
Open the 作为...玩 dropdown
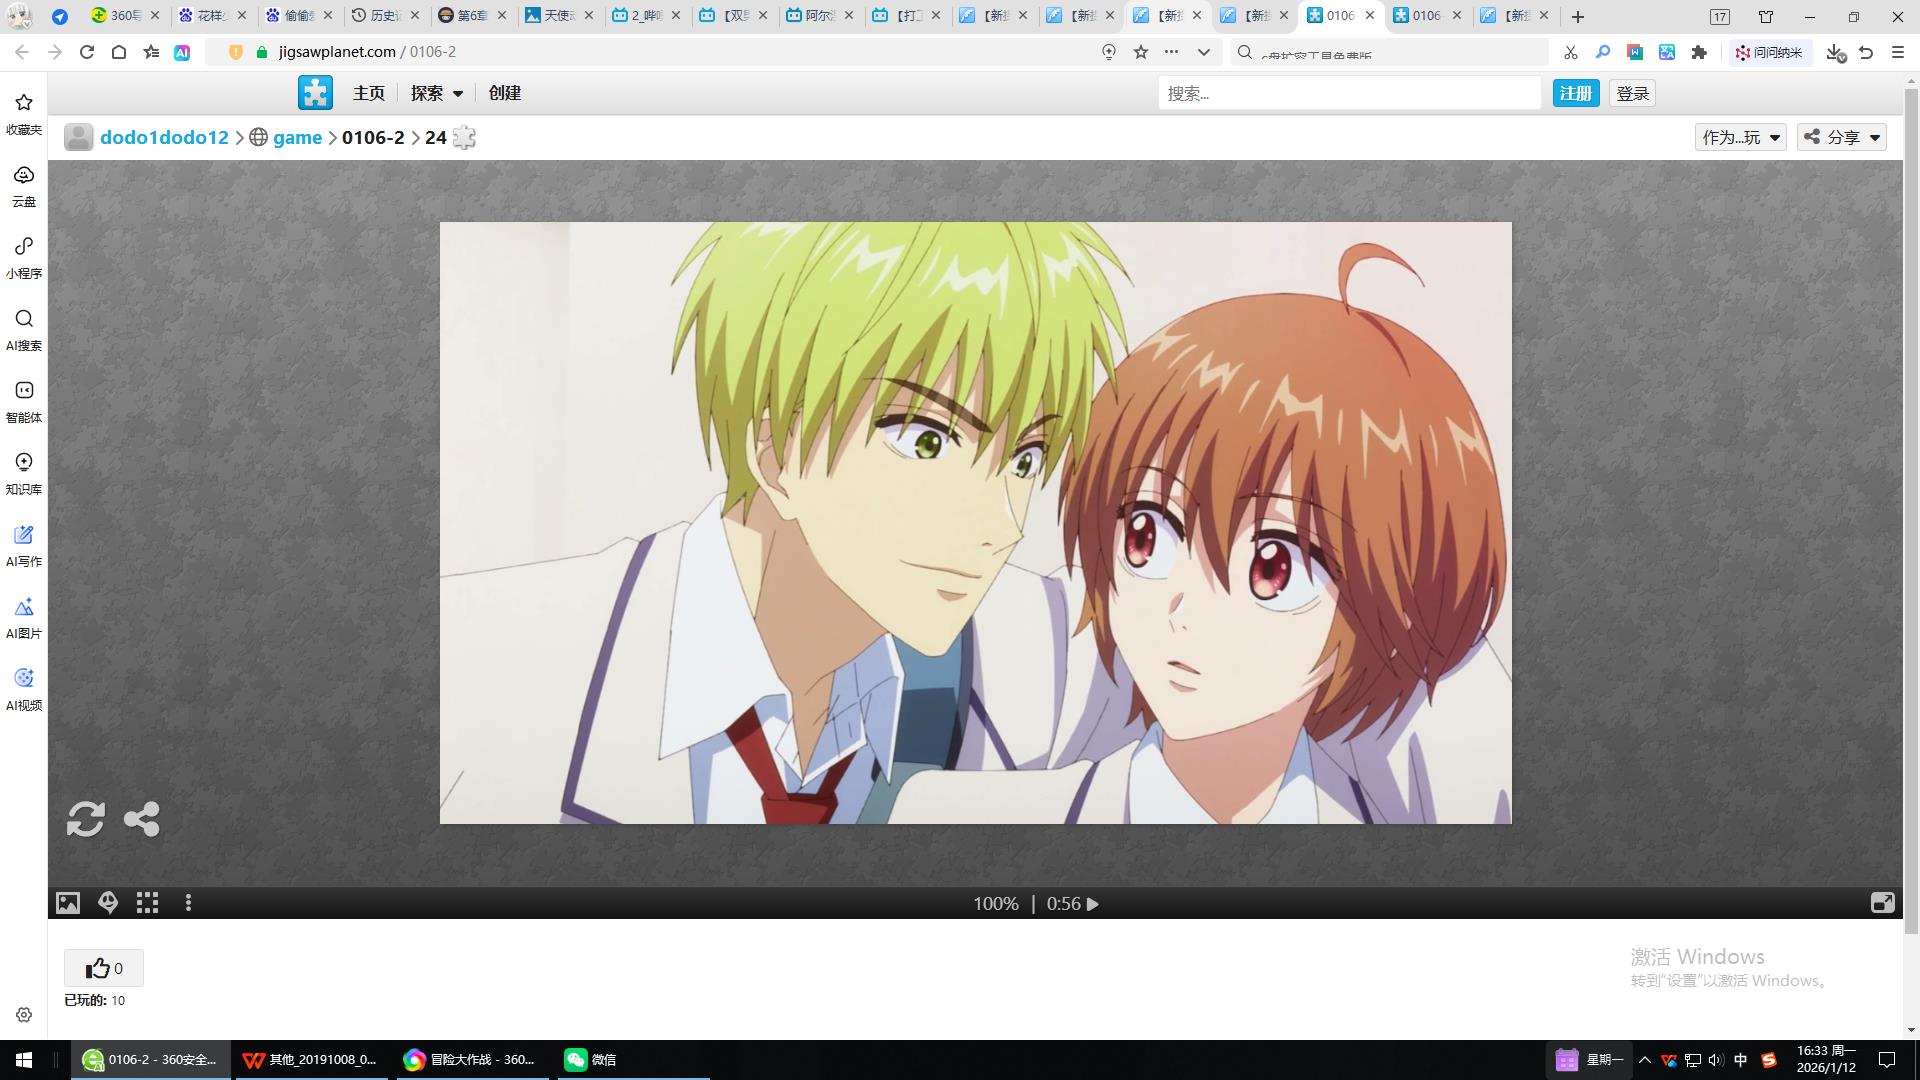[1741, 138]
